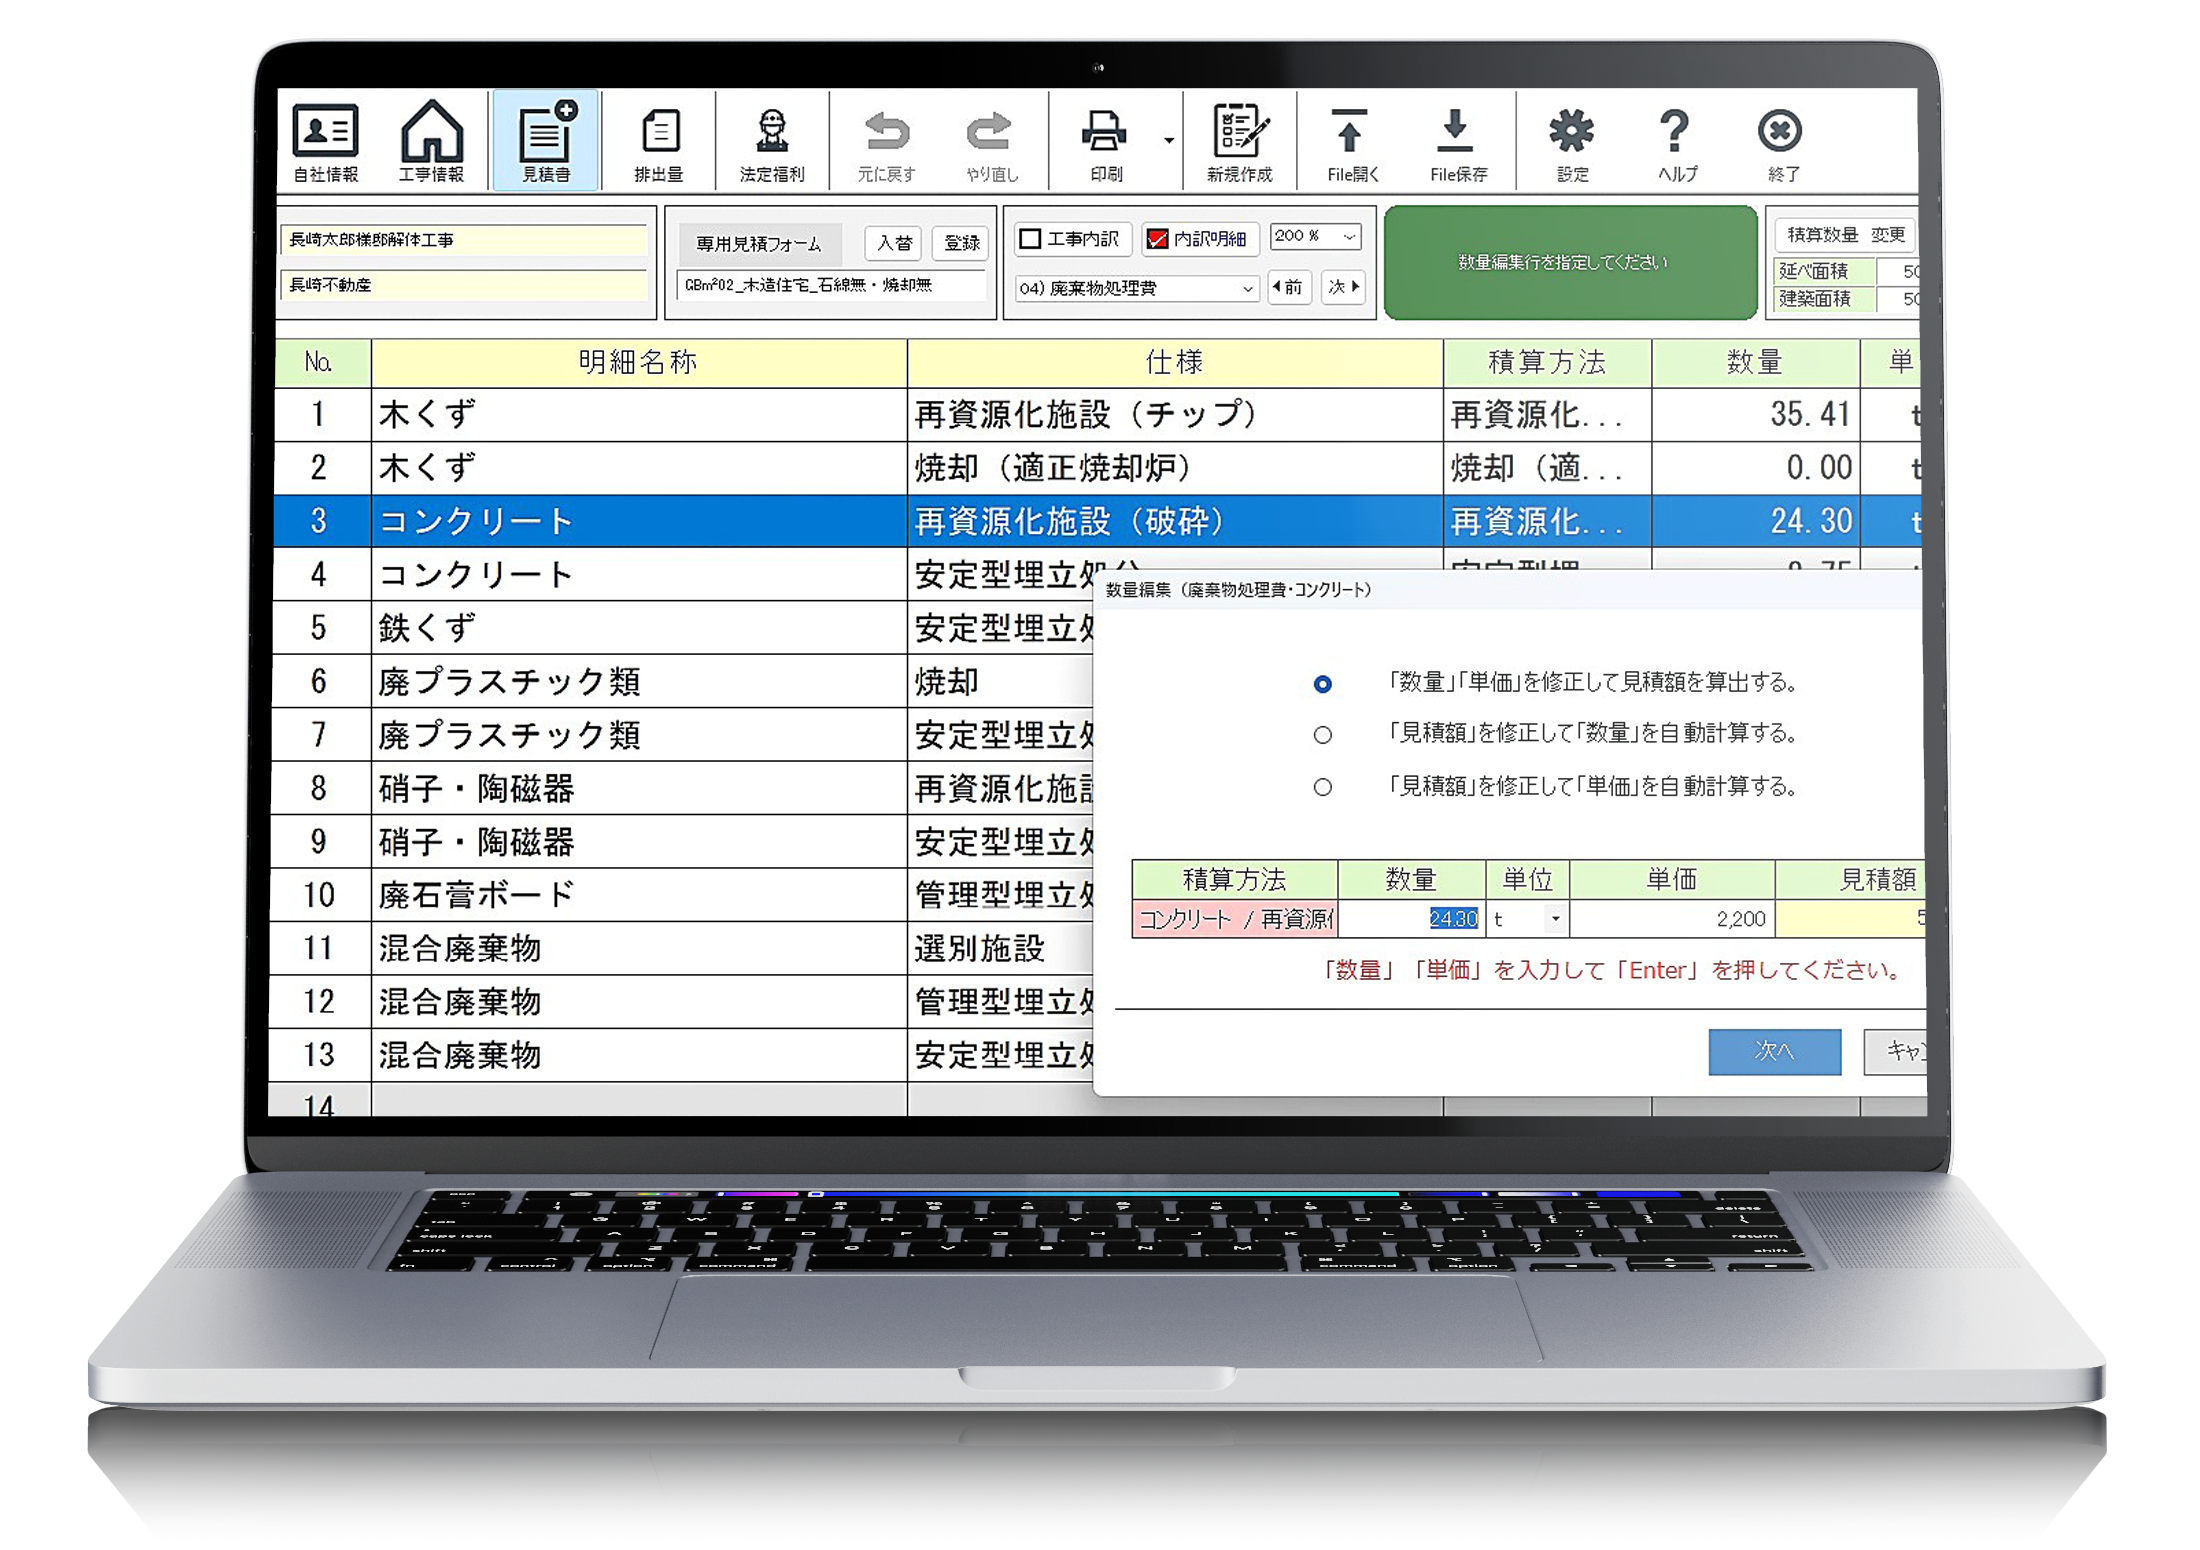Select radio 「数量」「単価」を修正して見積額を算出する
Image resolution: width=2200 pixels, height=1550 pixels.
(1322, 684)
